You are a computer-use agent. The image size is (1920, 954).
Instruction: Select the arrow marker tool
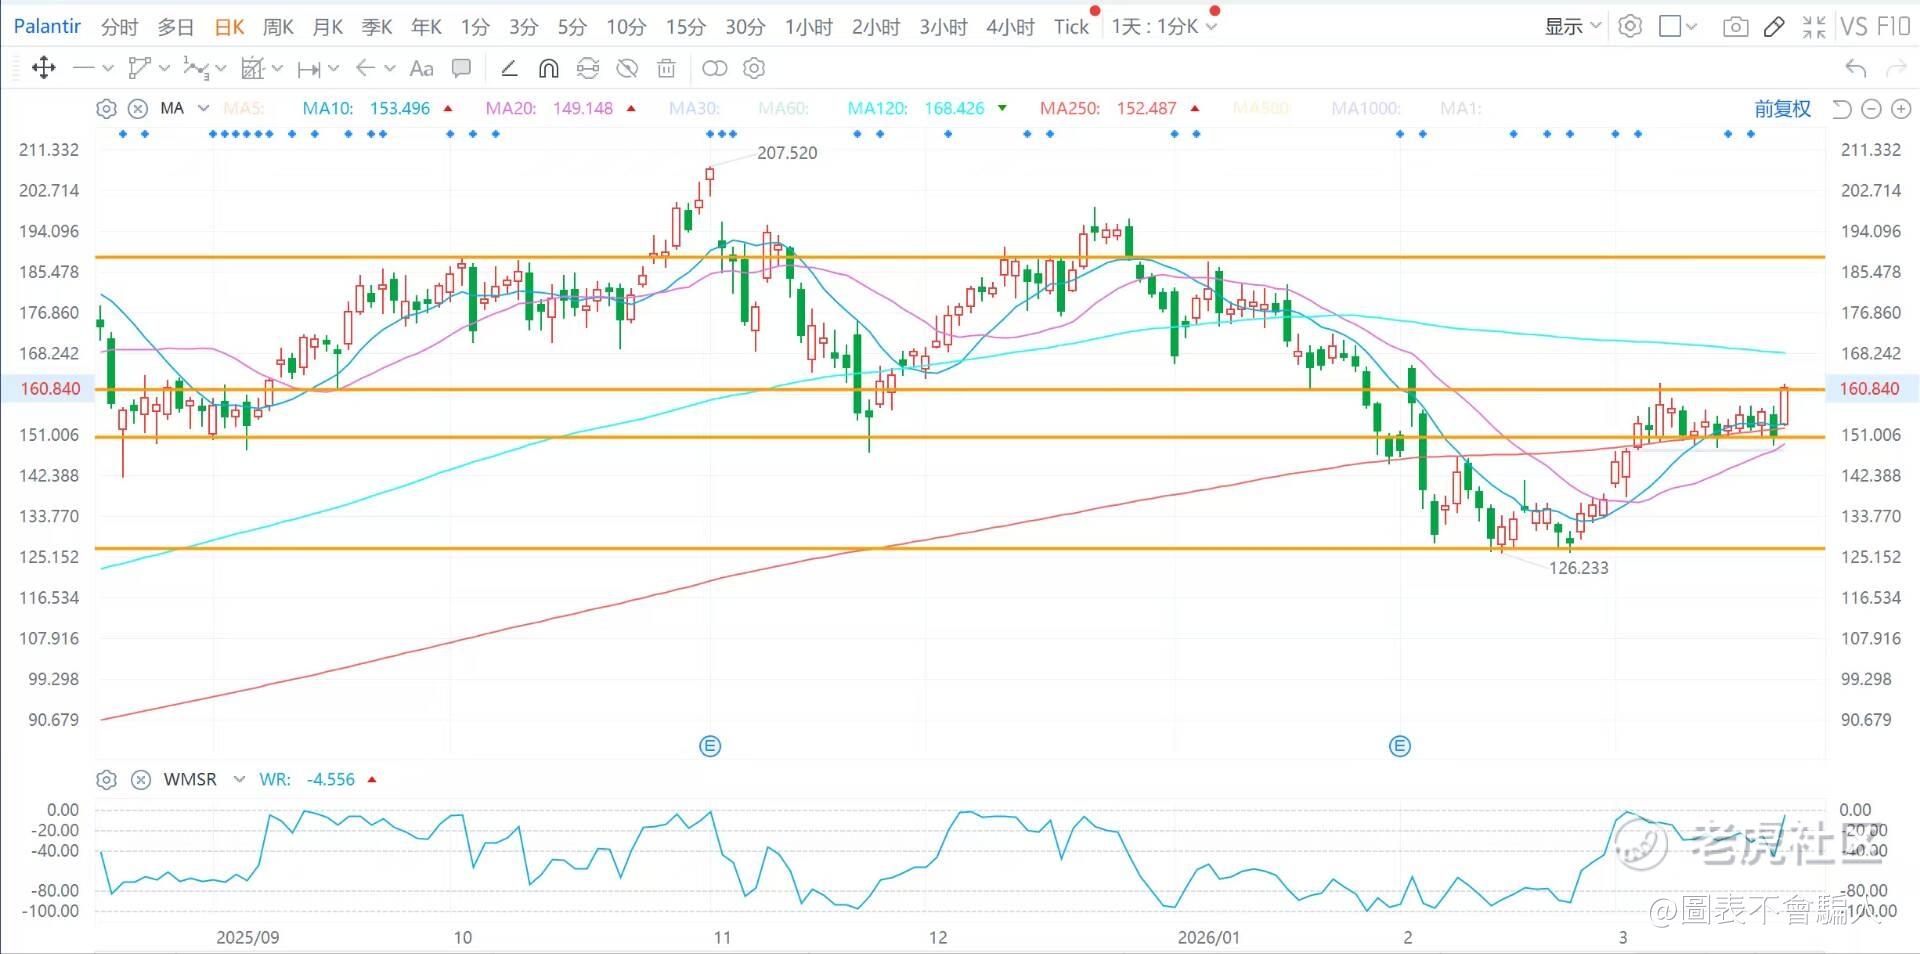(365, 68)
